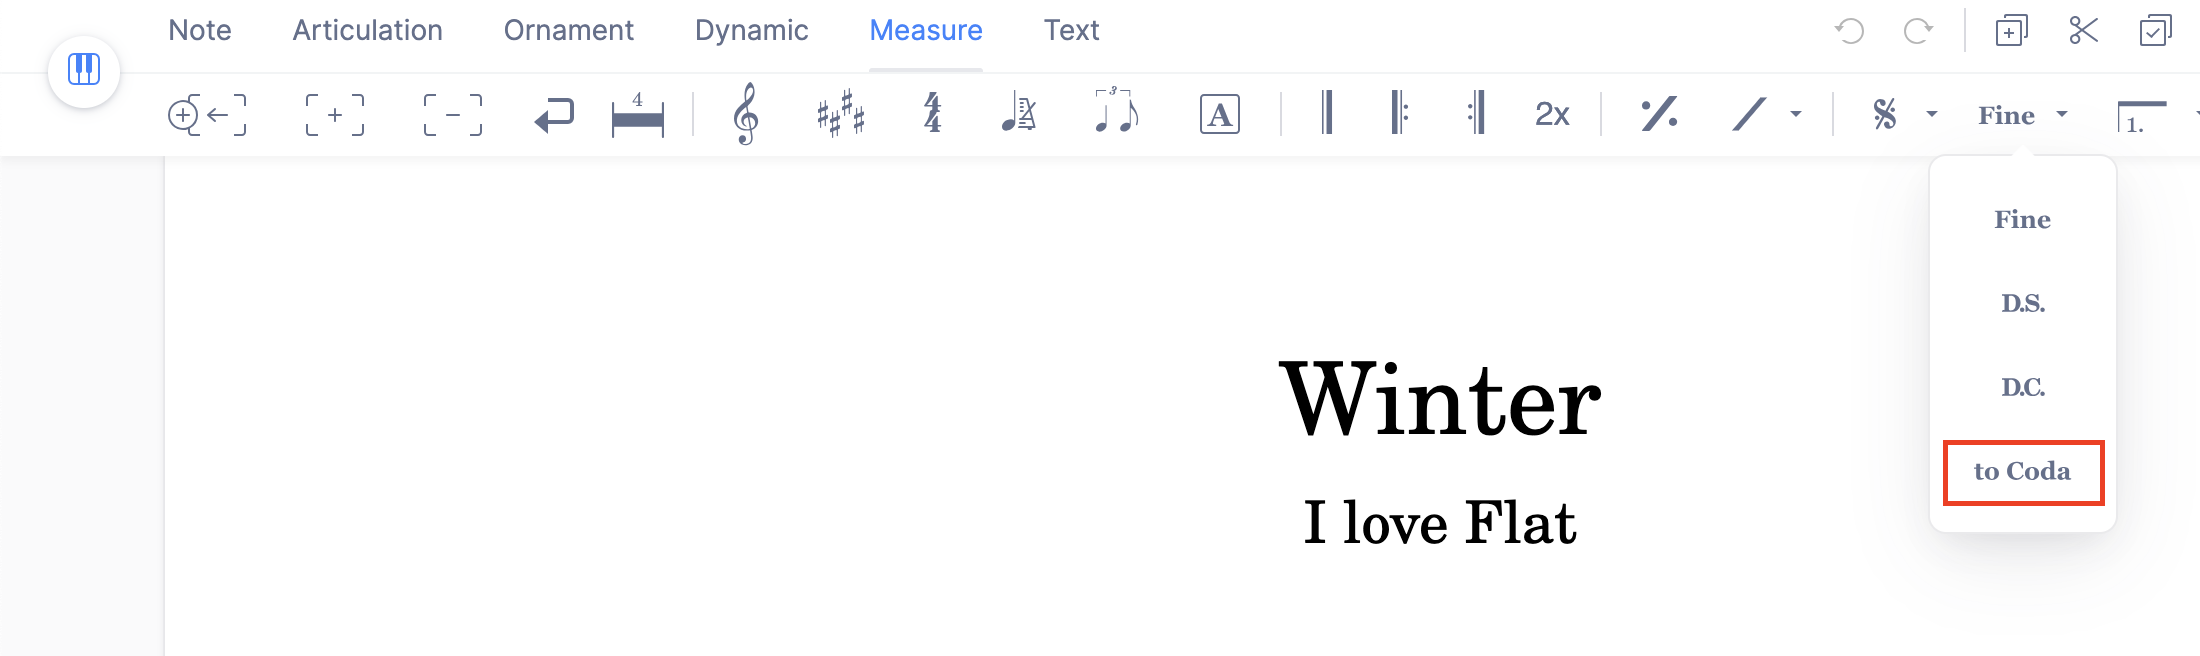The width and height of the screenshot is (2200, 656).
Task: Click the piano keyboard icon button
Action: click(x=84, y=71)
